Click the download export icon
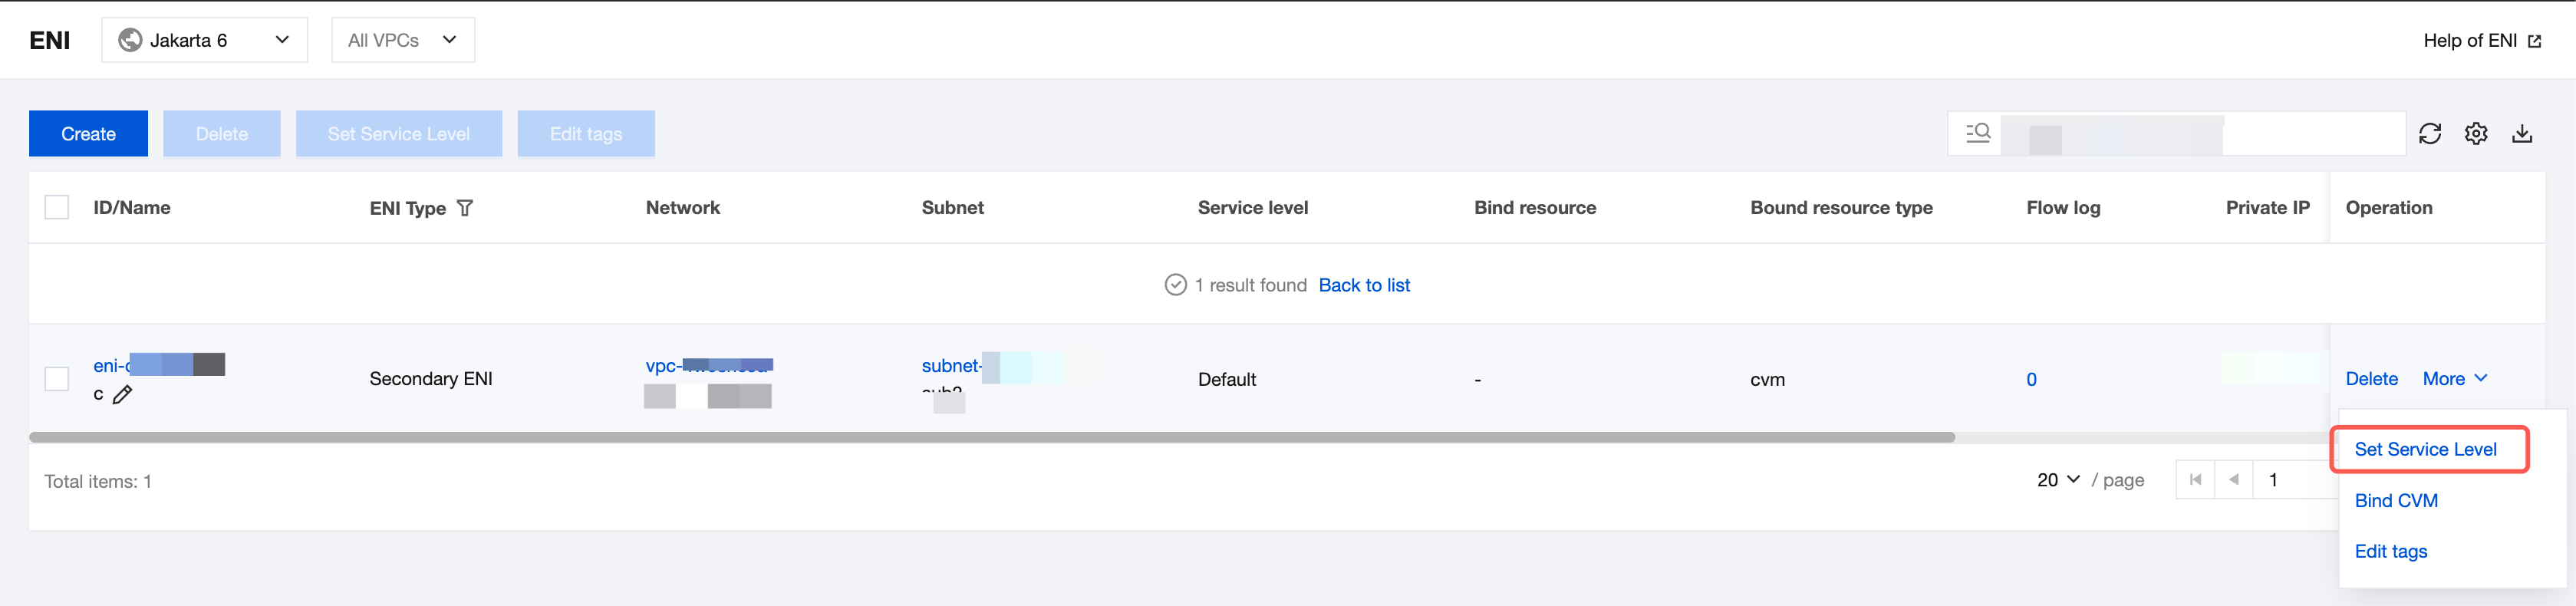Screen dimensions: 2576x606 click(2521, 134)
